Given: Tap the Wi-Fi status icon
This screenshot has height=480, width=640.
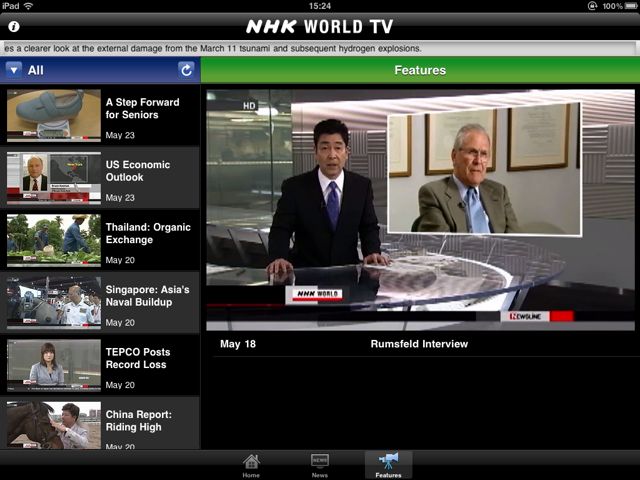Looking at the screenshot, I should (x=28, y=6).
